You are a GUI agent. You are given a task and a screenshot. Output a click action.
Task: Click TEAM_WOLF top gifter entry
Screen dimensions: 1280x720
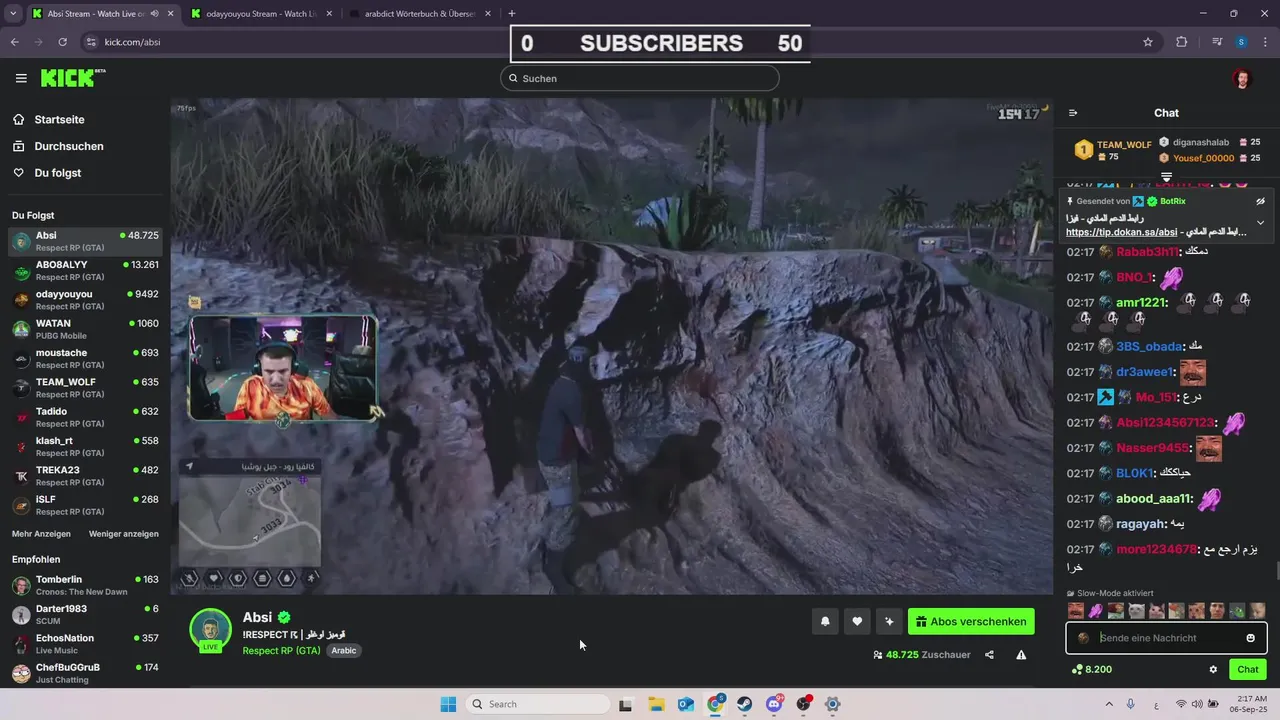pyautogui.click(x=1114, y=150)
